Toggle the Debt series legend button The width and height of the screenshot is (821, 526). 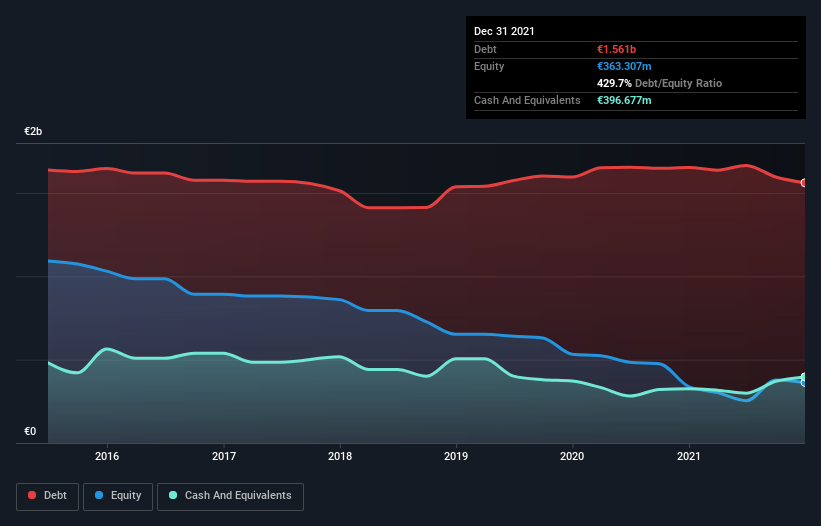point(48,496)
